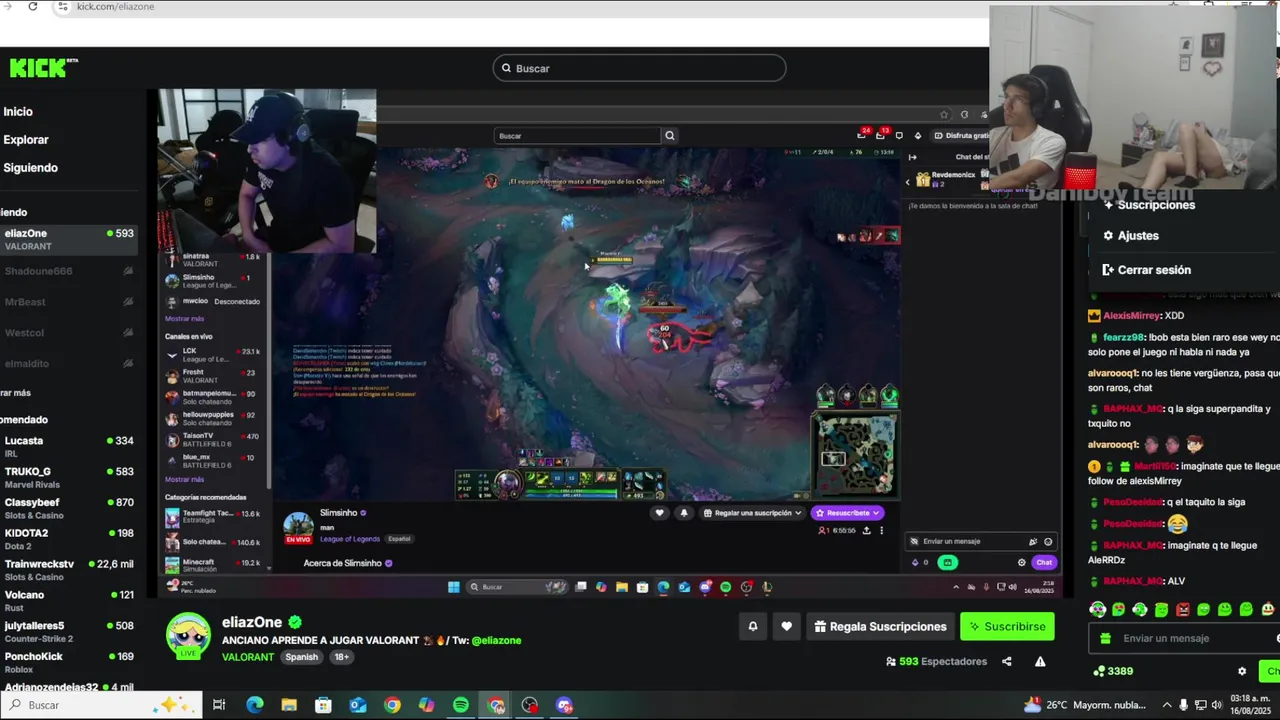Expand the show more followed channels link

pos(15,393)
